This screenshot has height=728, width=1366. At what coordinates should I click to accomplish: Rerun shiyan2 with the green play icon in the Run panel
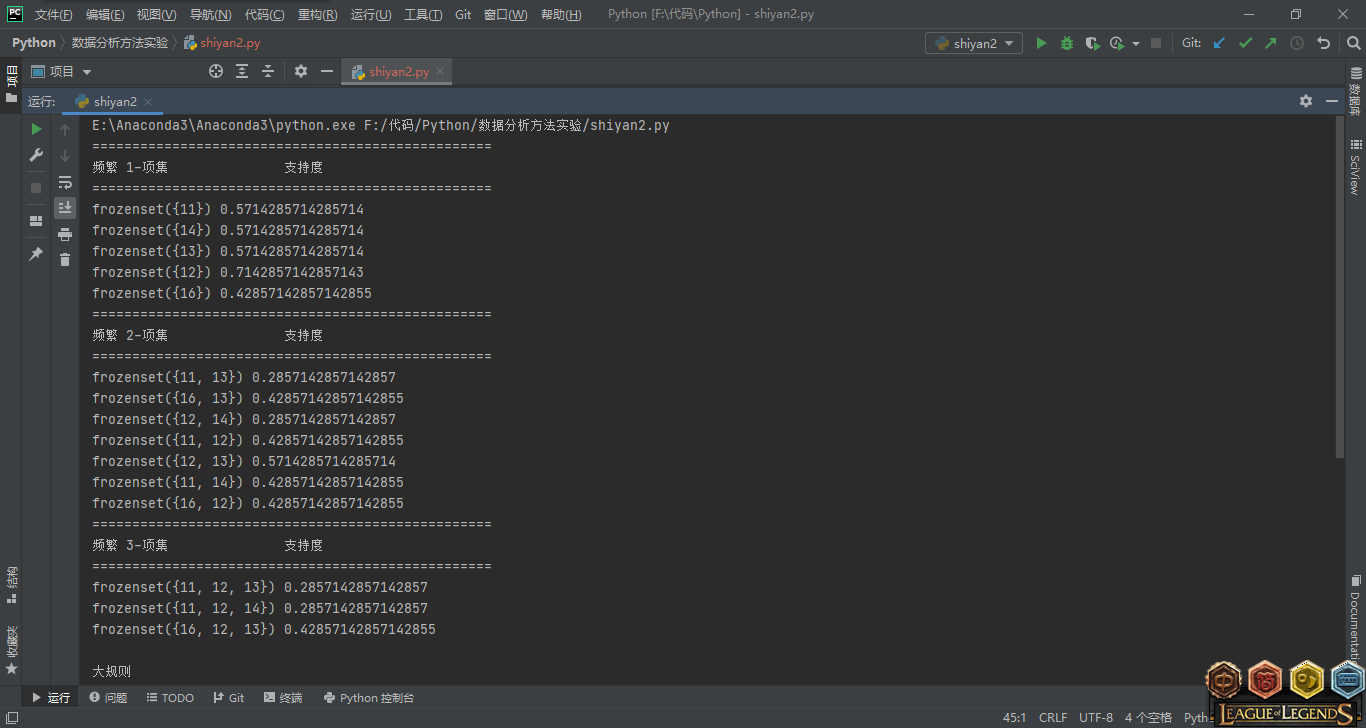(36, 129)
